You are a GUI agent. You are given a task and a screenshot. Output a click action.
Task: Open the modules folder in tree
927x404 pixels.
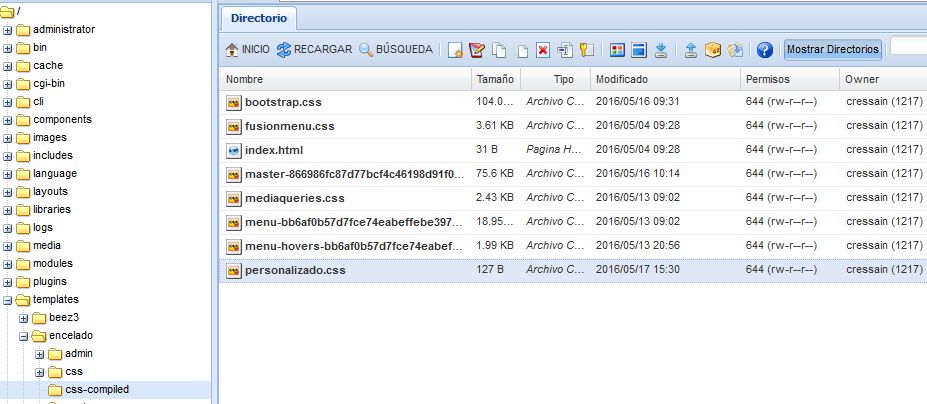point(53,264)
